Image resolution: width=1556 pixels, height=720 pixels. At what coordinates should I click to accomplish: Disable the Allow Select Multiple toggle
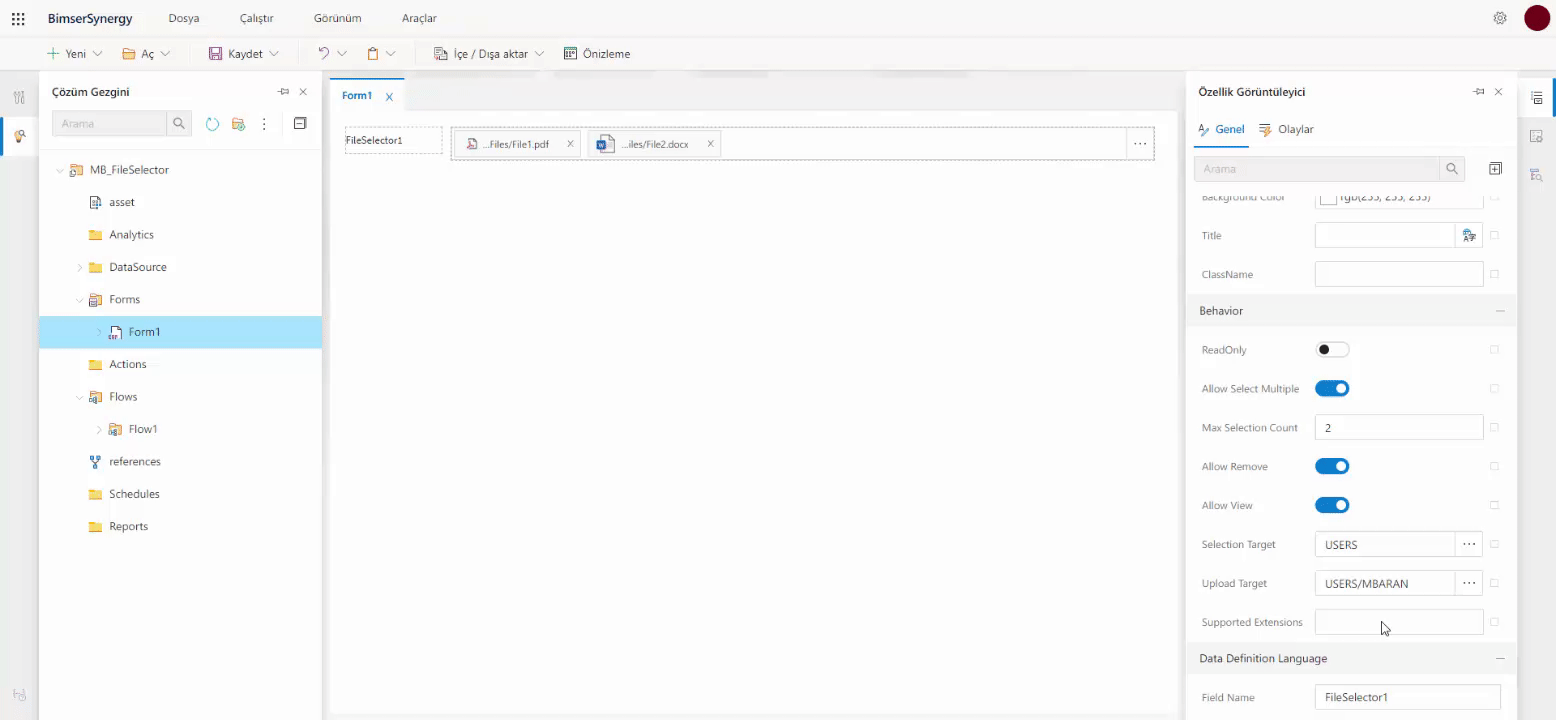1332,388
